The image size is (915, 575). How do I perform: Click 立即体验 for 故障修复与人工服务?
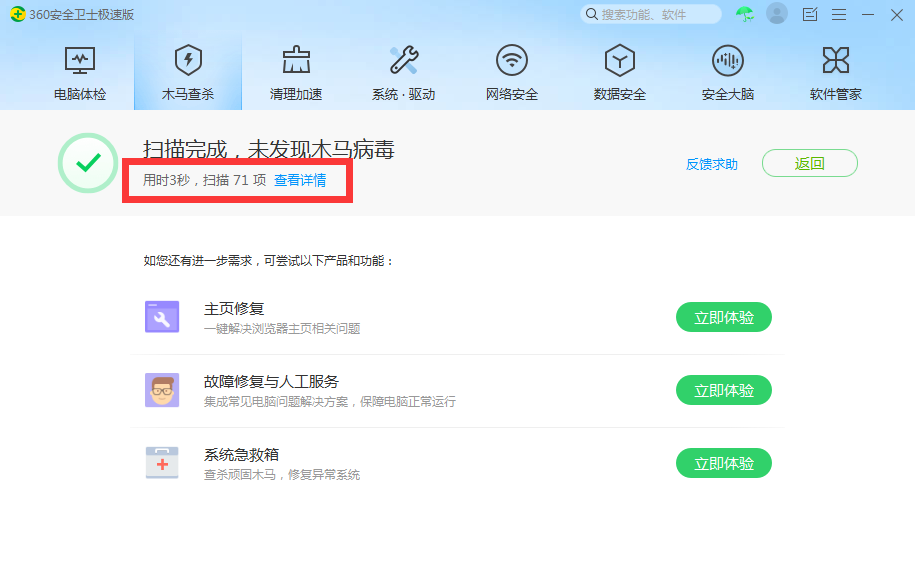724,390
